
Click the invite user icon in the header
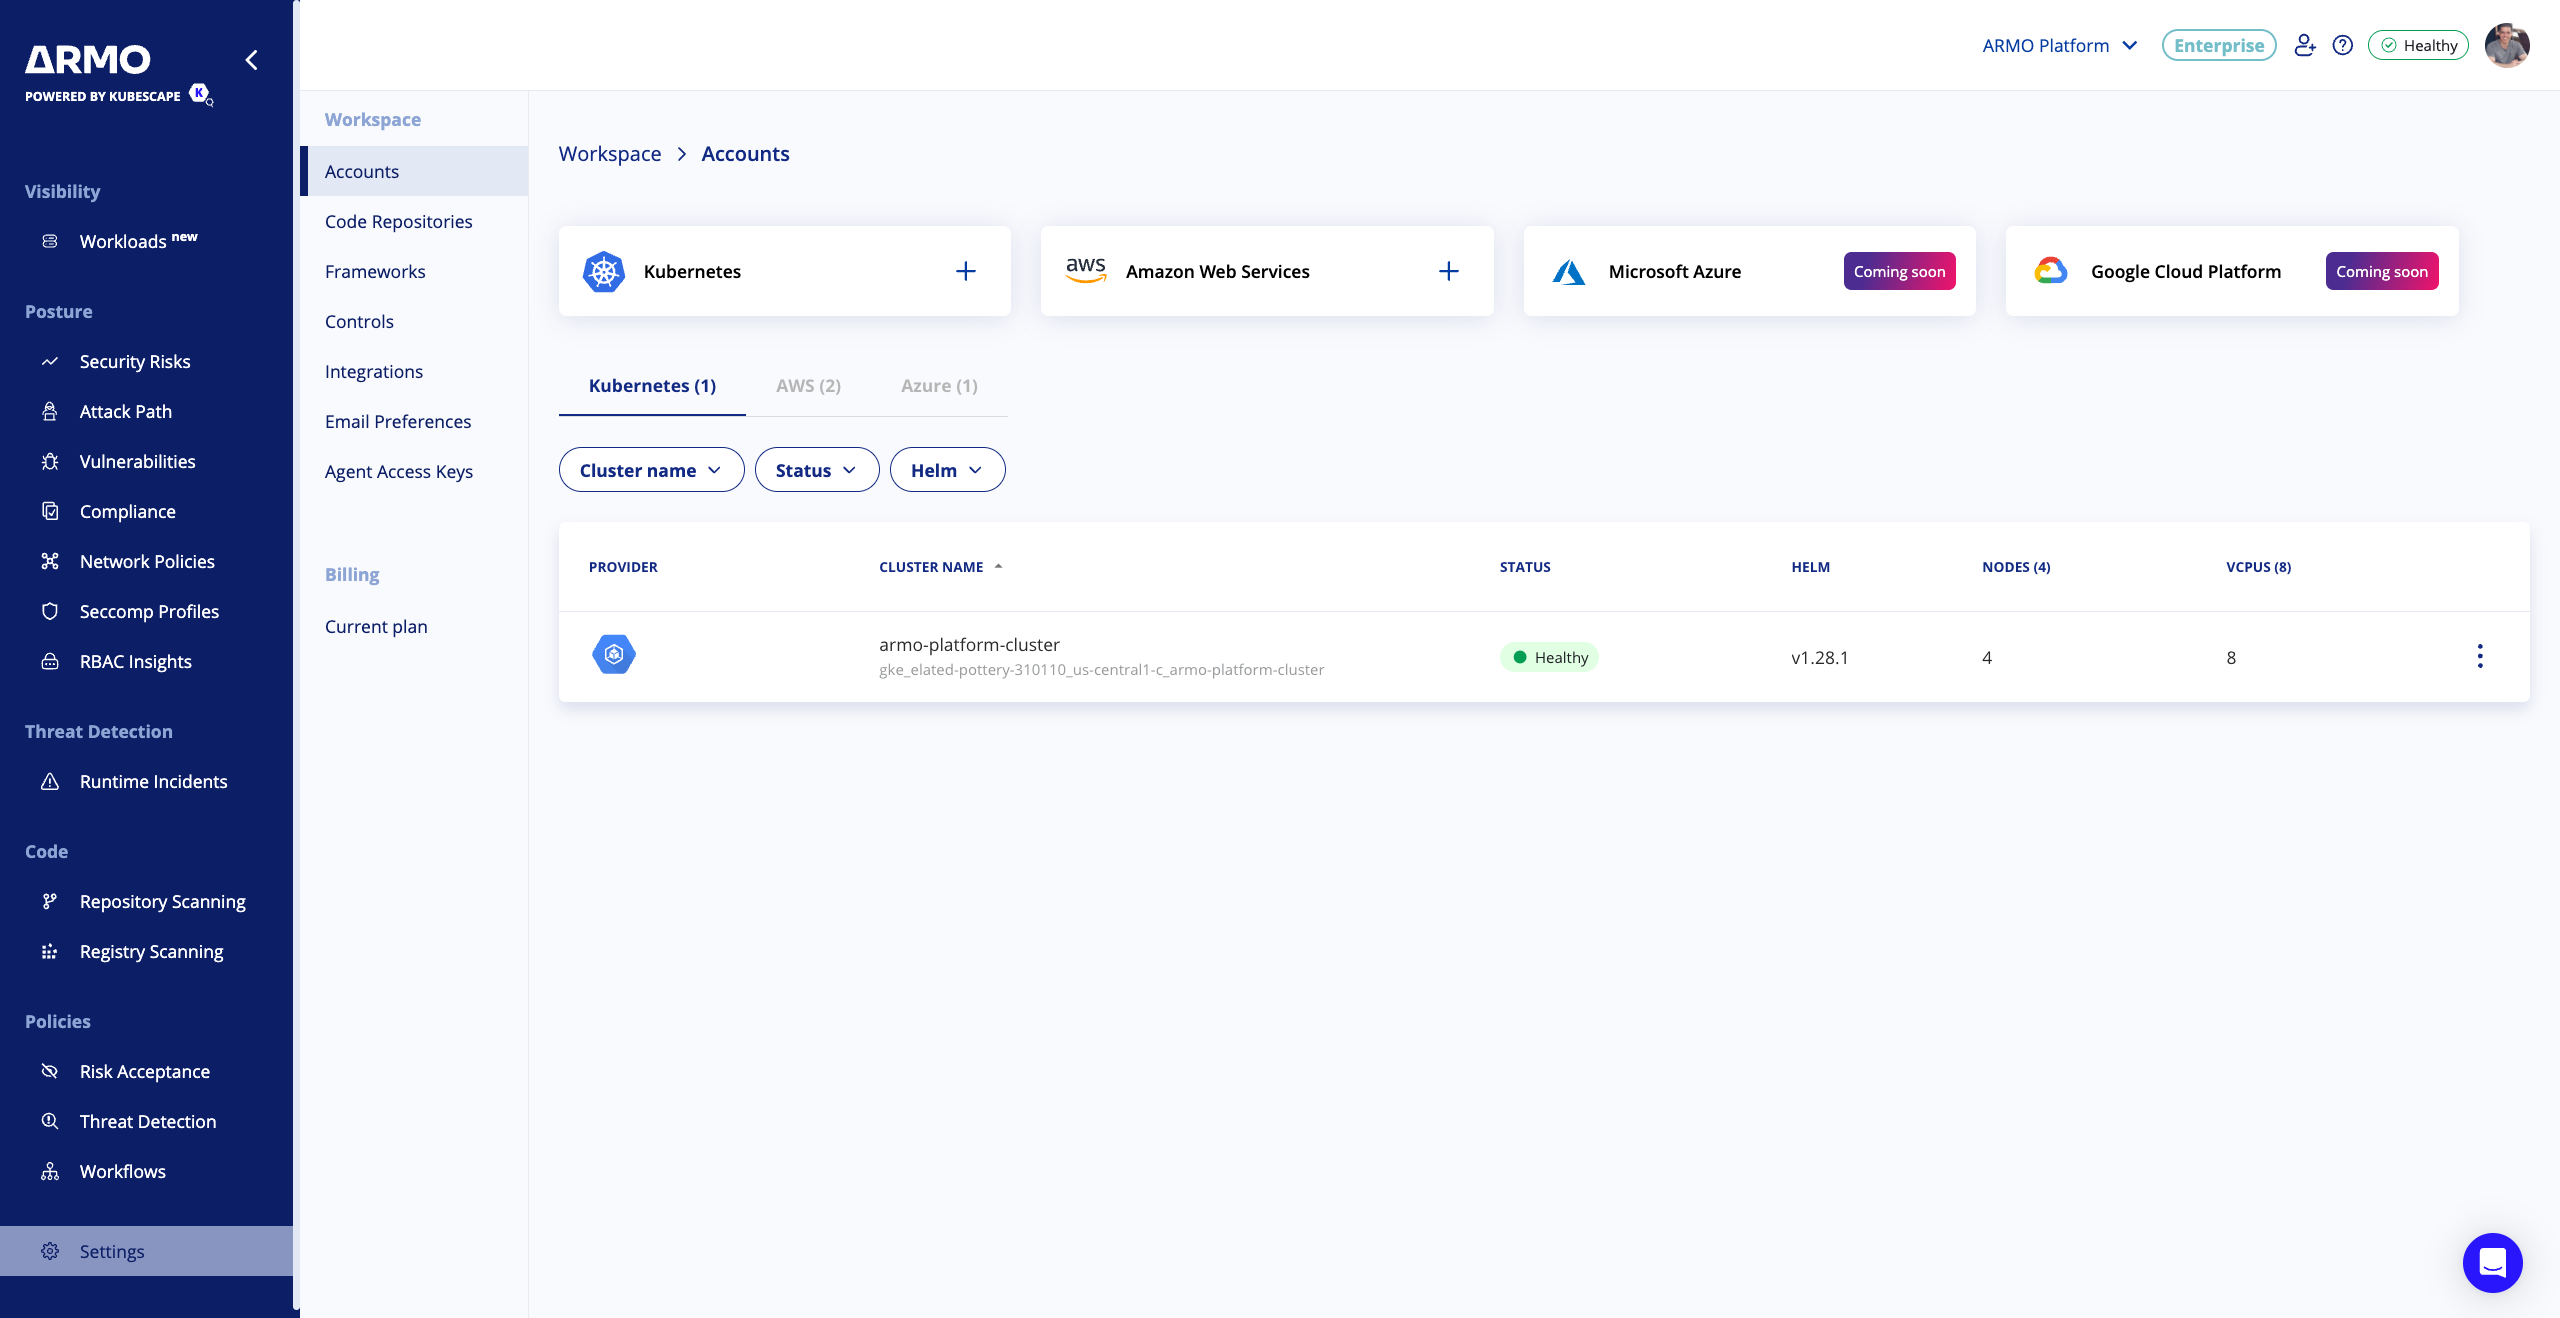[2305, 45]
